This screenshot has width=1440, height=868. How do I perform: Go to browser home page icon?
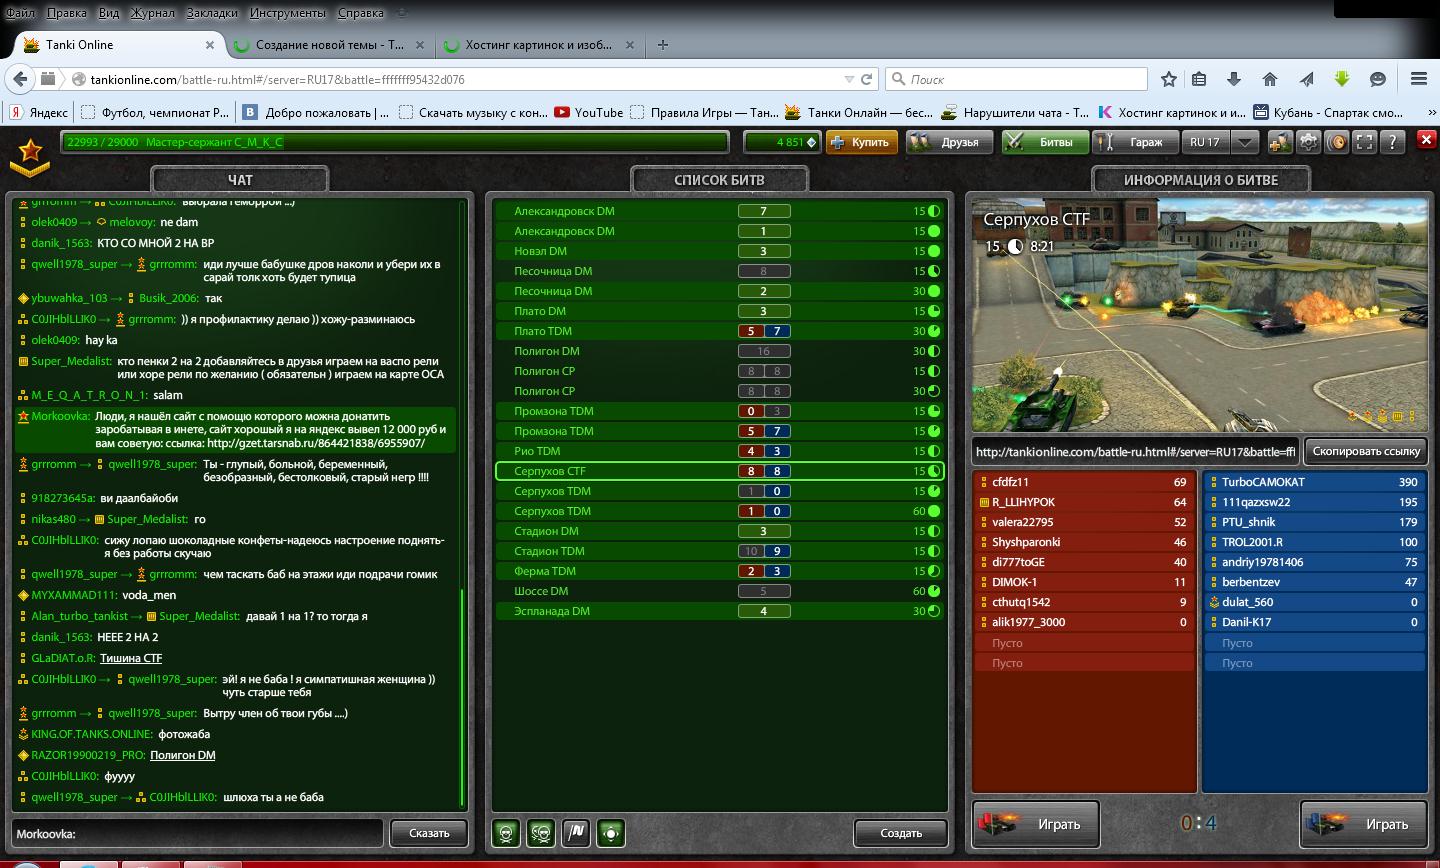coord(1270,79)
